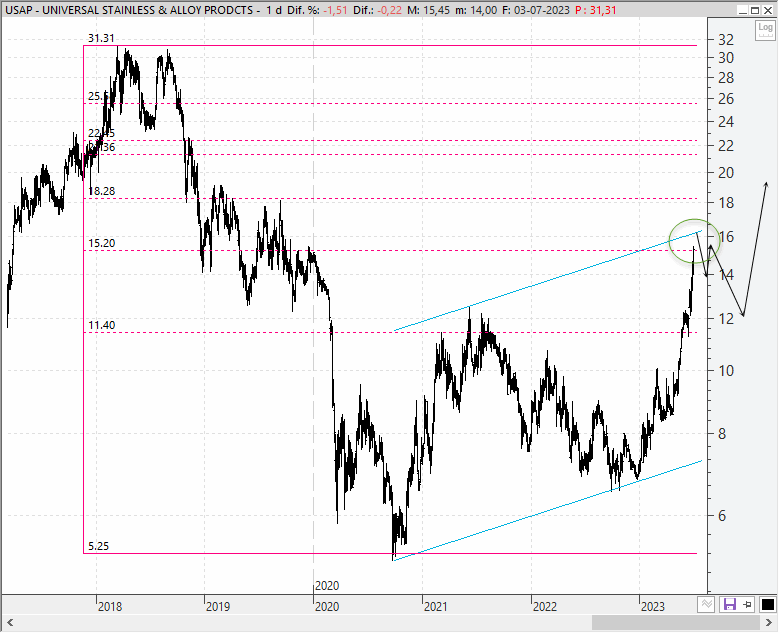Click the 32 price axis label
Viewport: 779px width, 633px height.
(726, 39)
